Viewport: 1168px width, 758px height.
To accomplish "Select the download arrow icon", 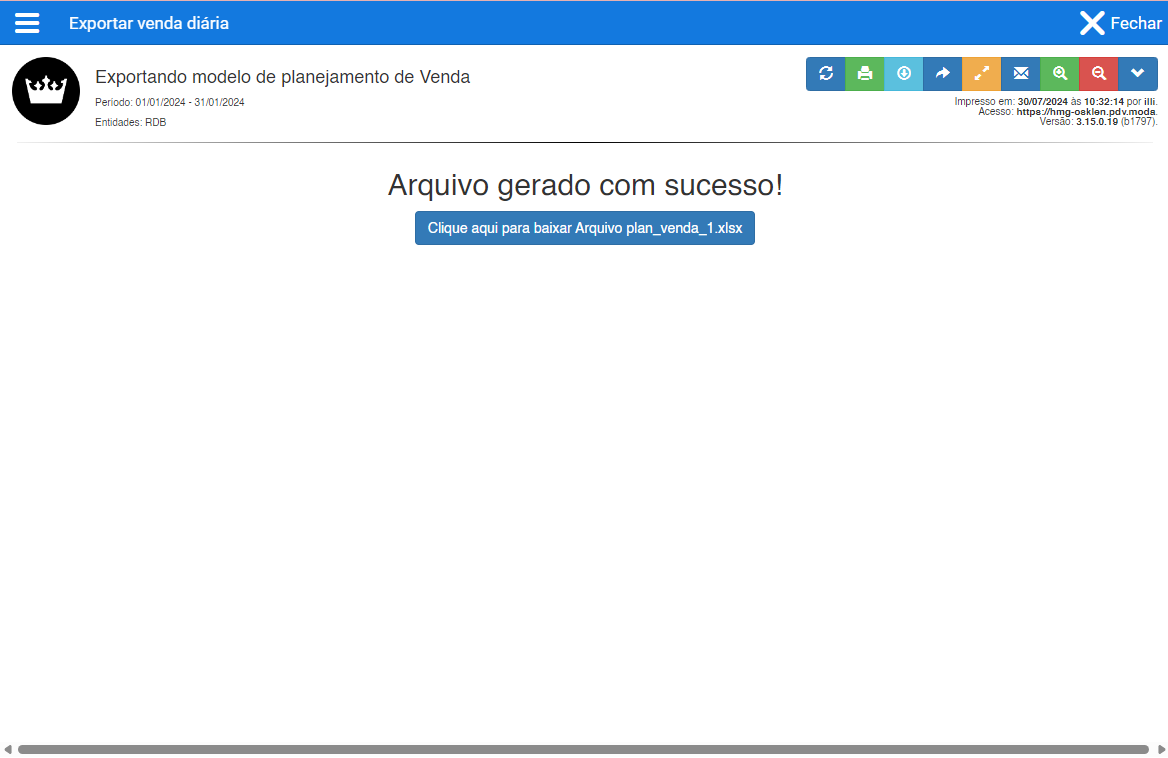I will [x=903, y=73].
